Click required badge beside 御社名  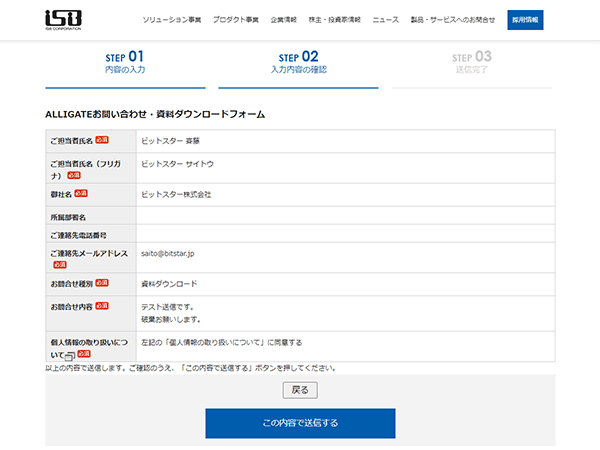coord(80,192)
